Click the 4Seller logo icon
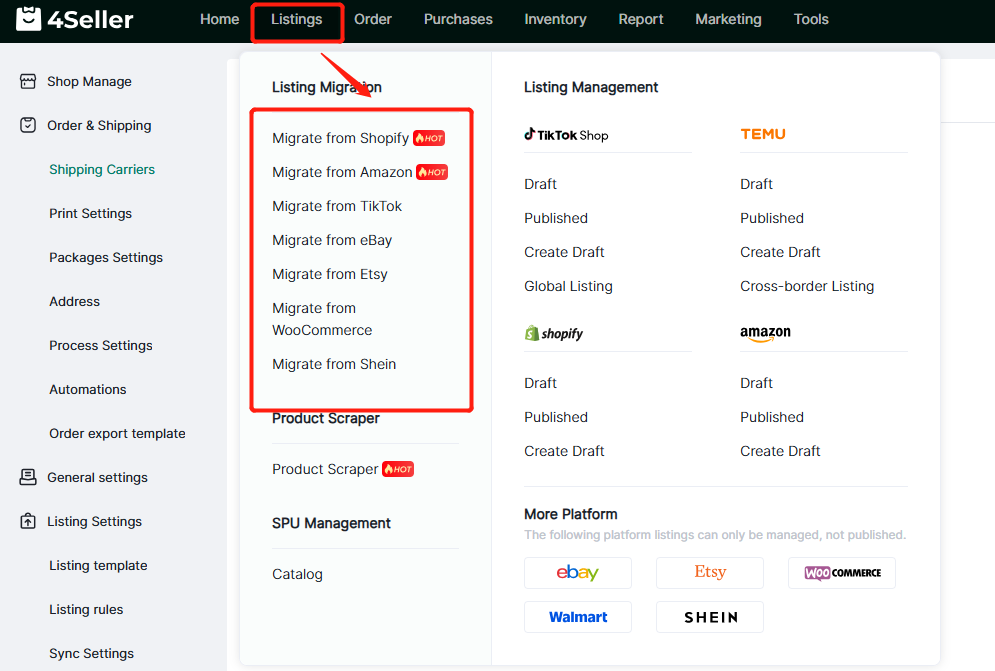 point(29,19)
